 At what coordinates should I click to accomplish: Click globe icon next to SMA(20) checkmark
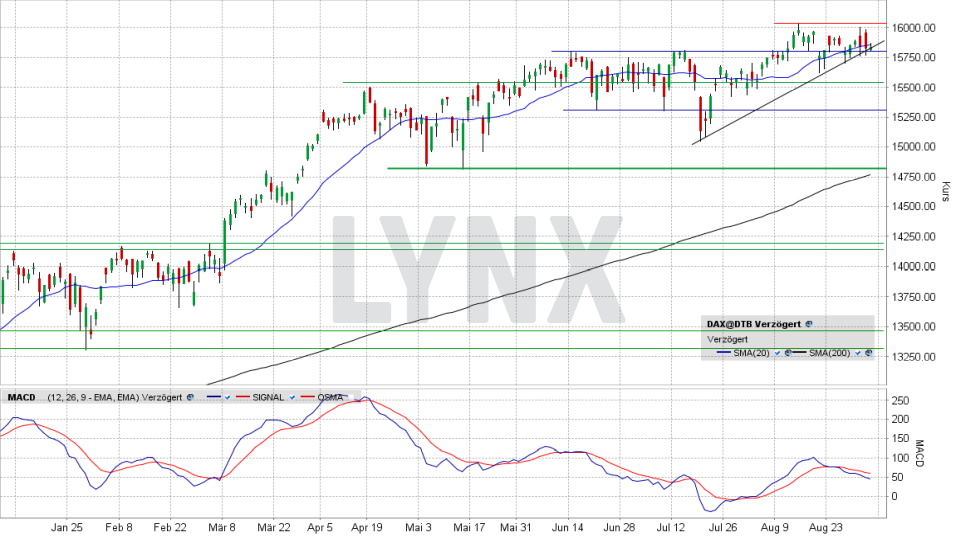pyautogui.click(x=788, y=353)
